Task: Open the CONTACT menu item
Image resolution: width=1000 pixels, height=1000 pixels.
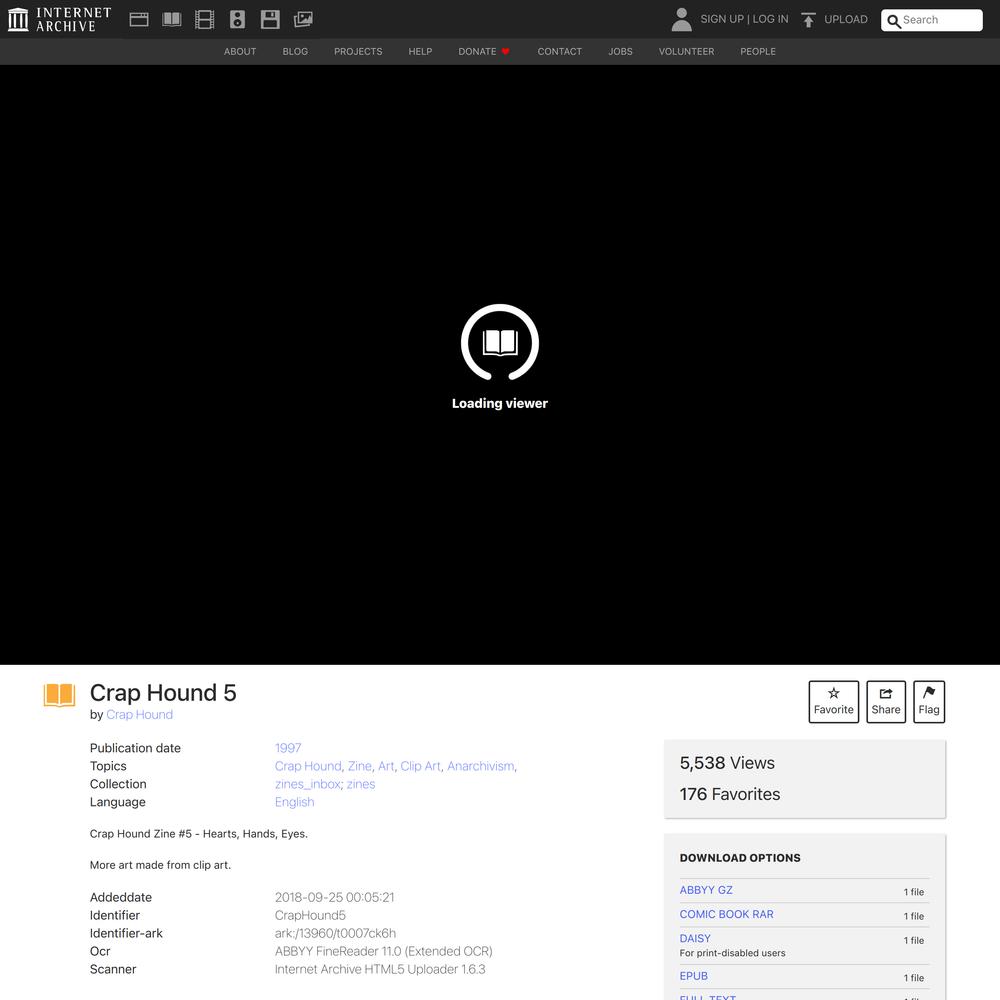Action: point(560,52)
